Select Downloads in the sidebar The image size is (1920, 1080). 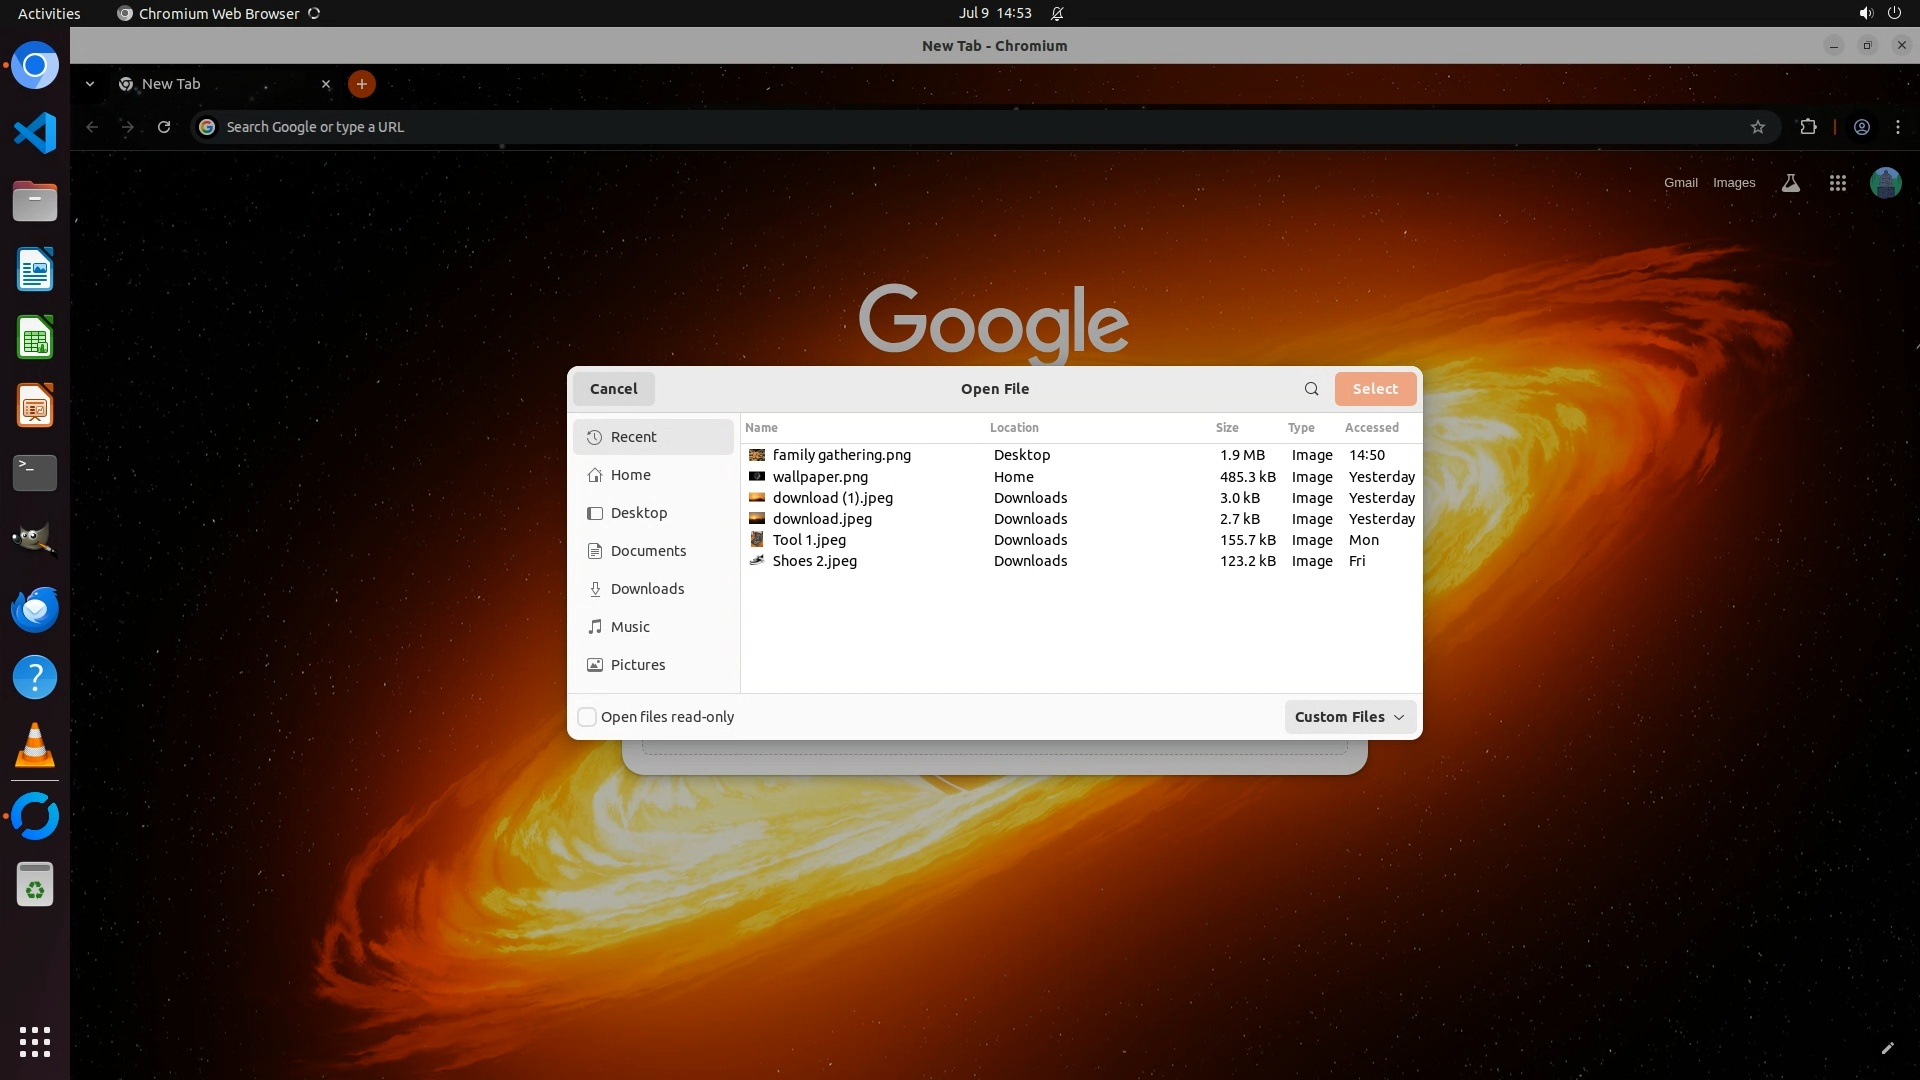coord(647,589)
